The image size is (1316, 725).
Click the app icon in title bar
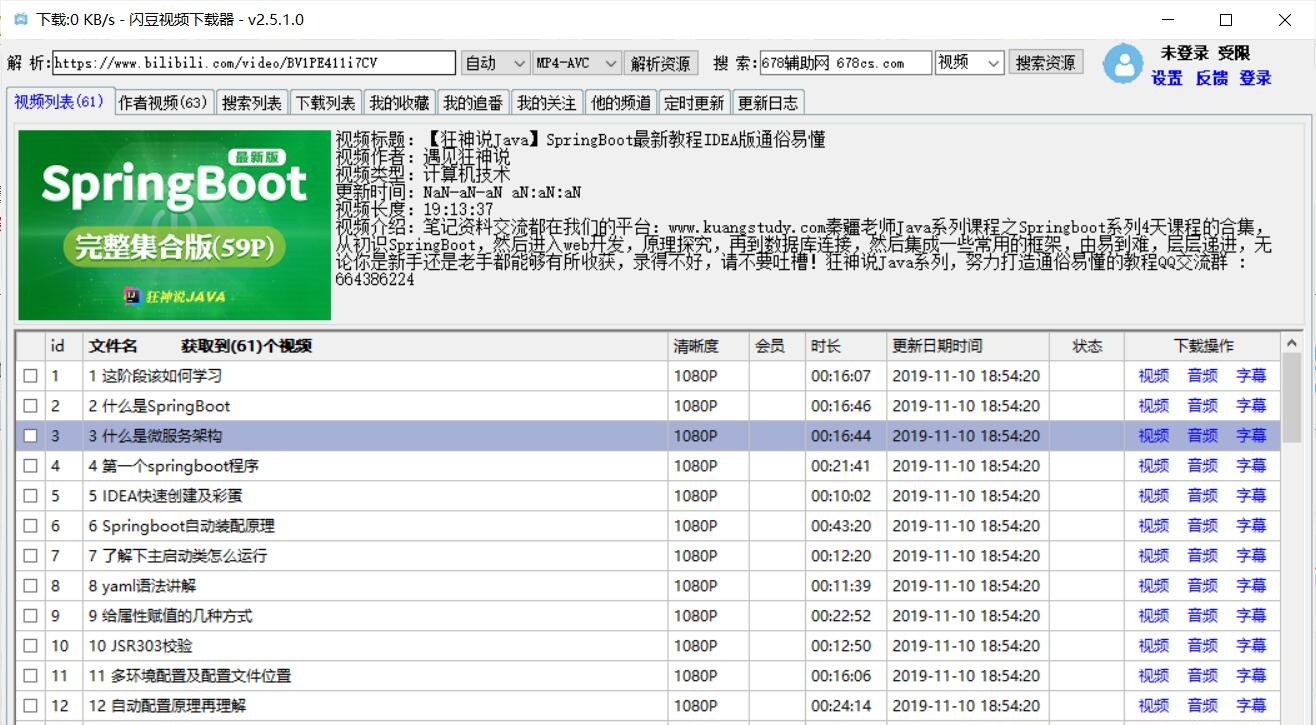point(20,19)
